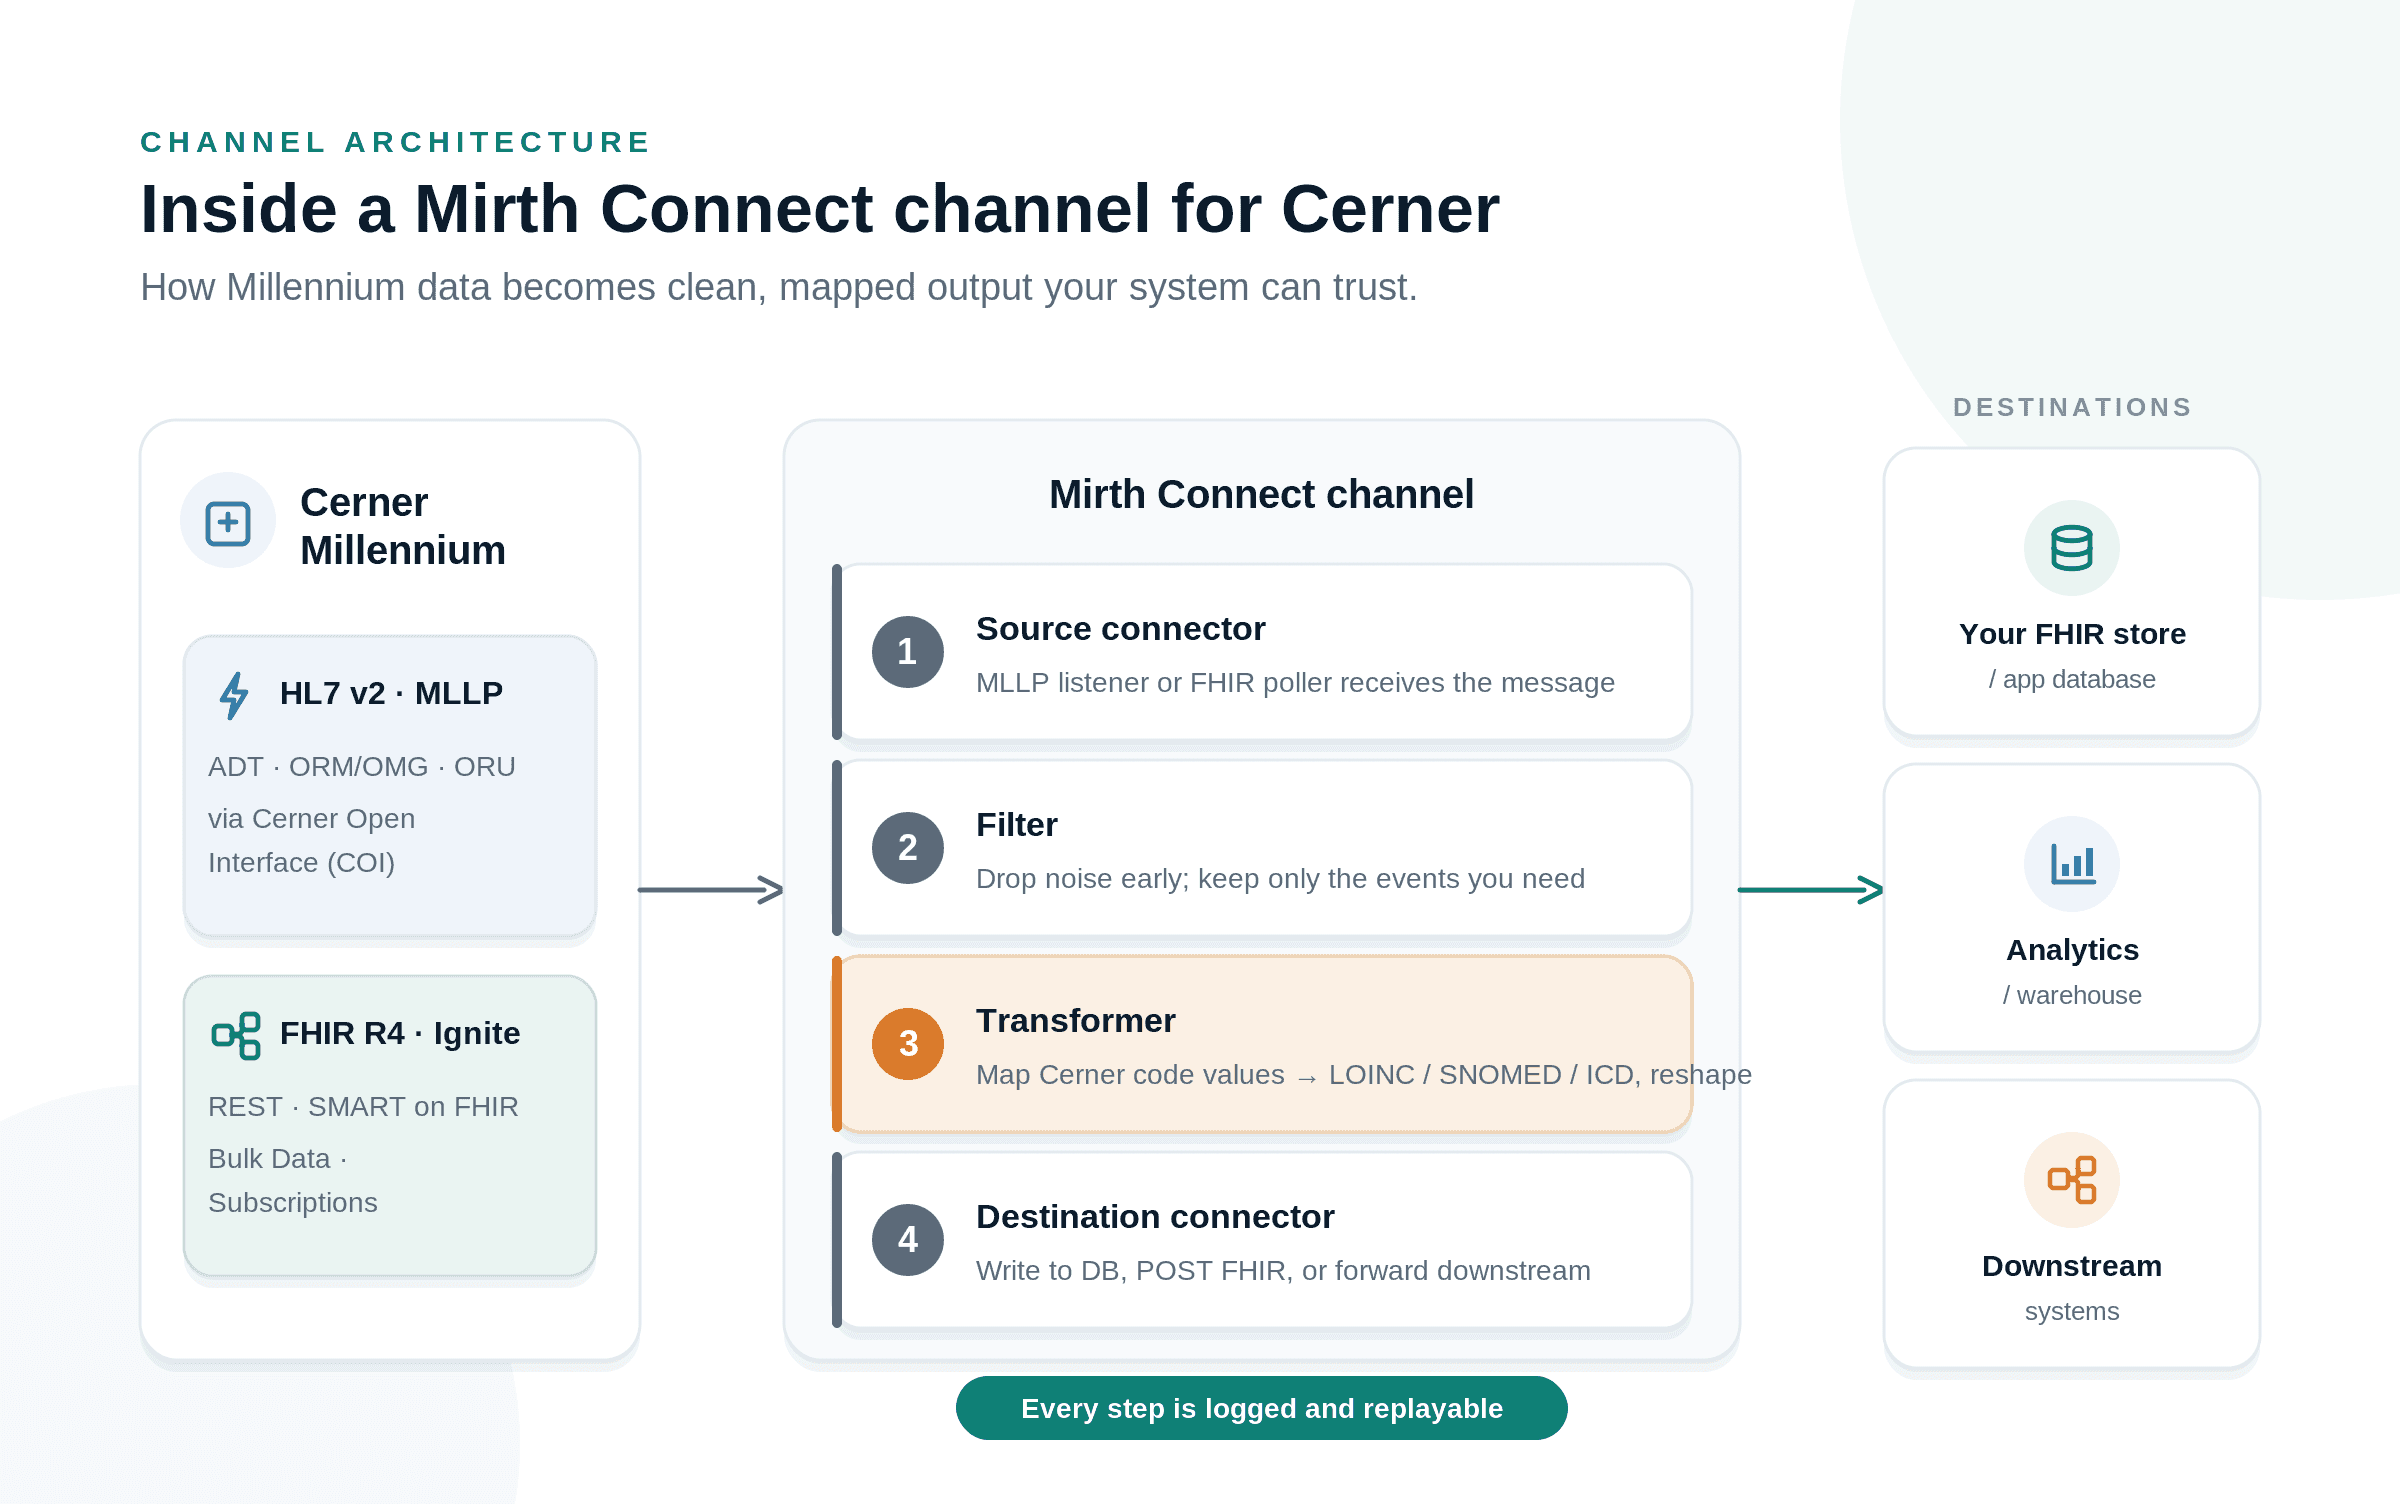The height and width of the screenshot is (1504, 2400).
Task: Click the Downstream systems nodes icon
Action: coord(2071,1180)
